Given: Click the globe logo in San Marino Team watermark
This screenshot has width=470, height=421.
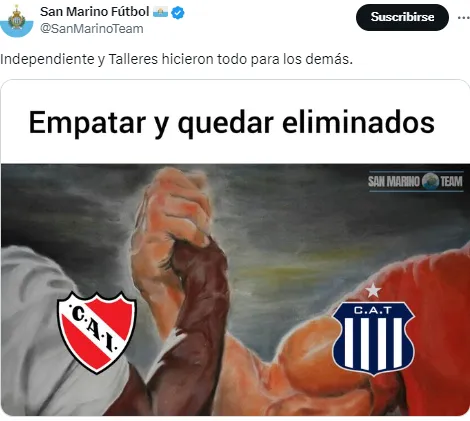Looking at the screenshot, I should [x=430, y=181].
